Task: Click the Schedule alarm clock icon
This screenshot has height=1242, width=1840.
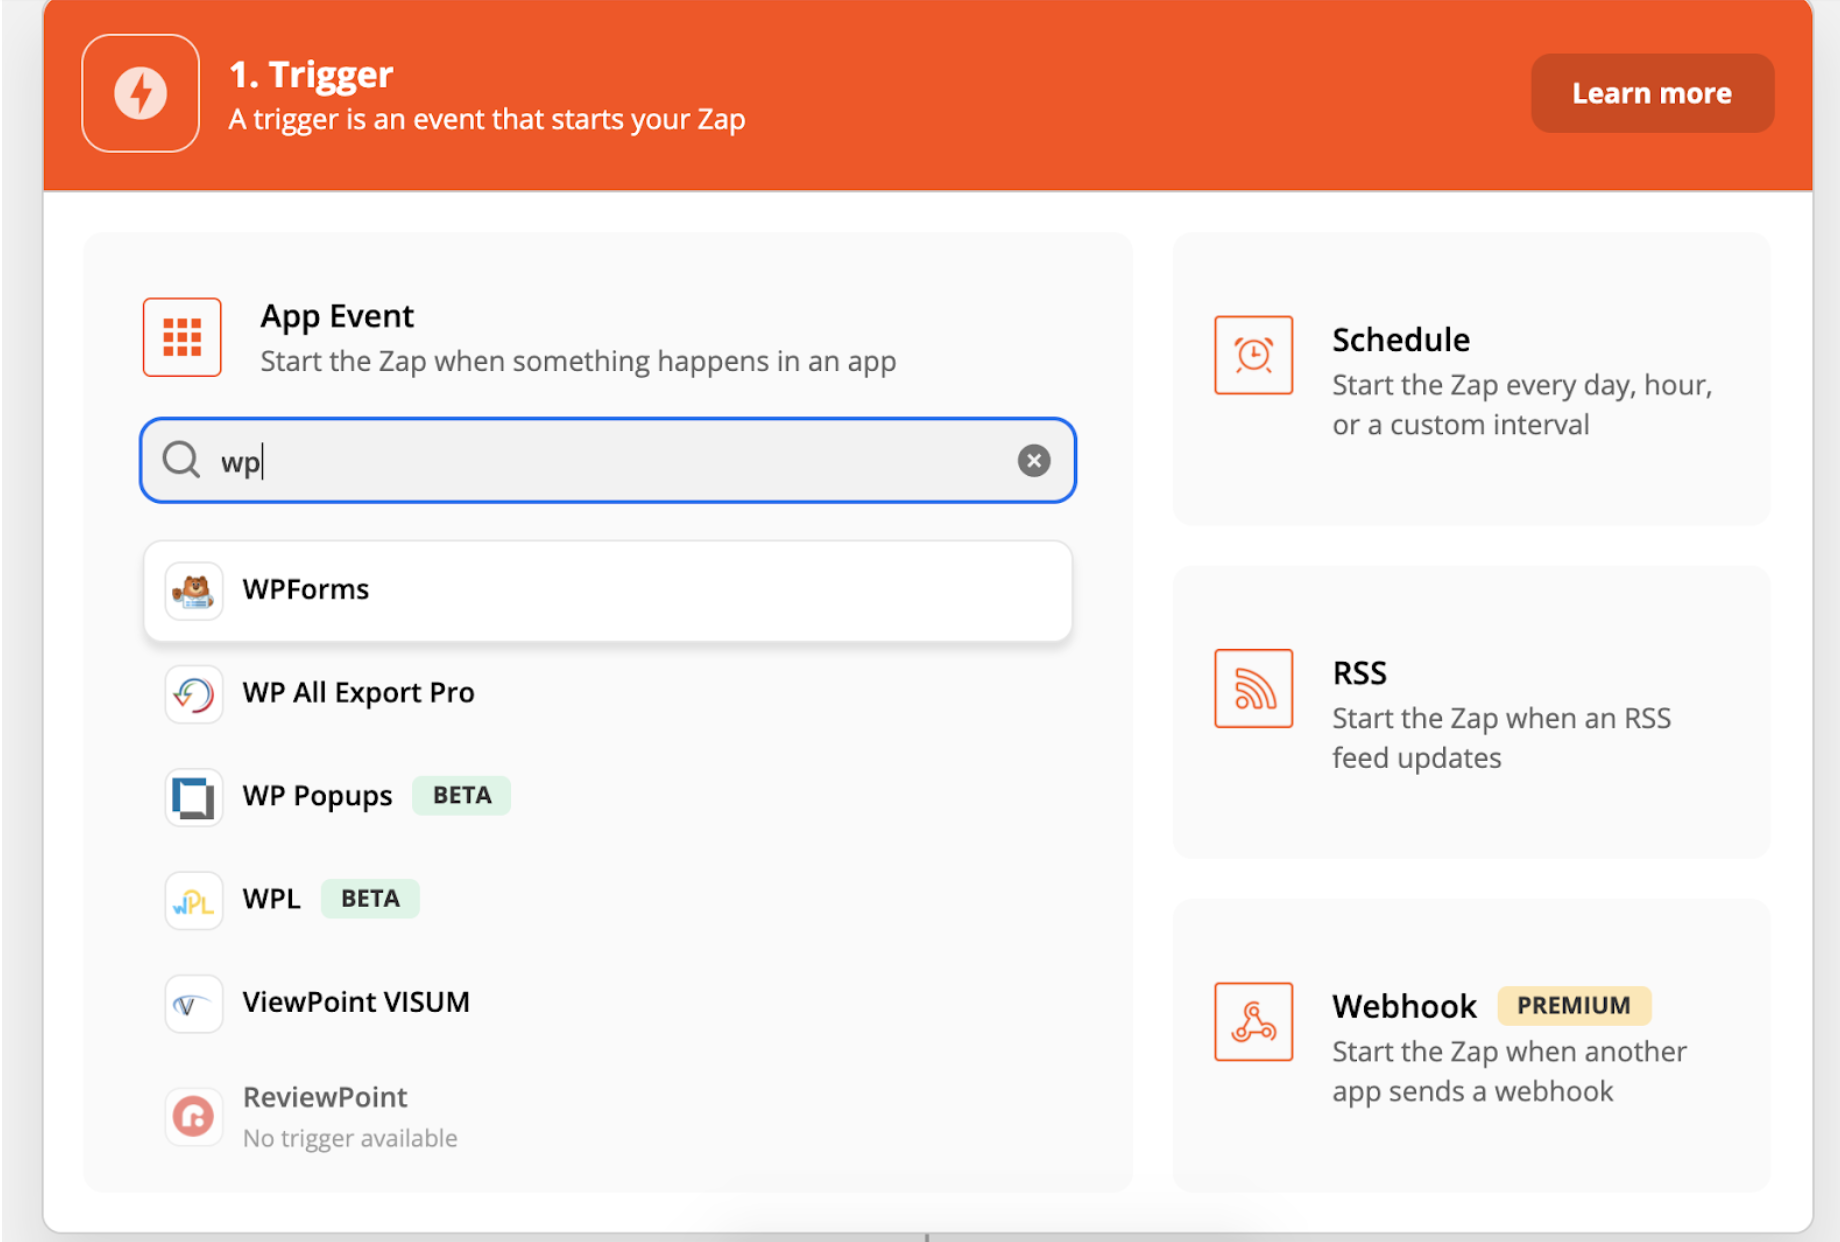Action: pyautogui.click(x=1253, y=354)
